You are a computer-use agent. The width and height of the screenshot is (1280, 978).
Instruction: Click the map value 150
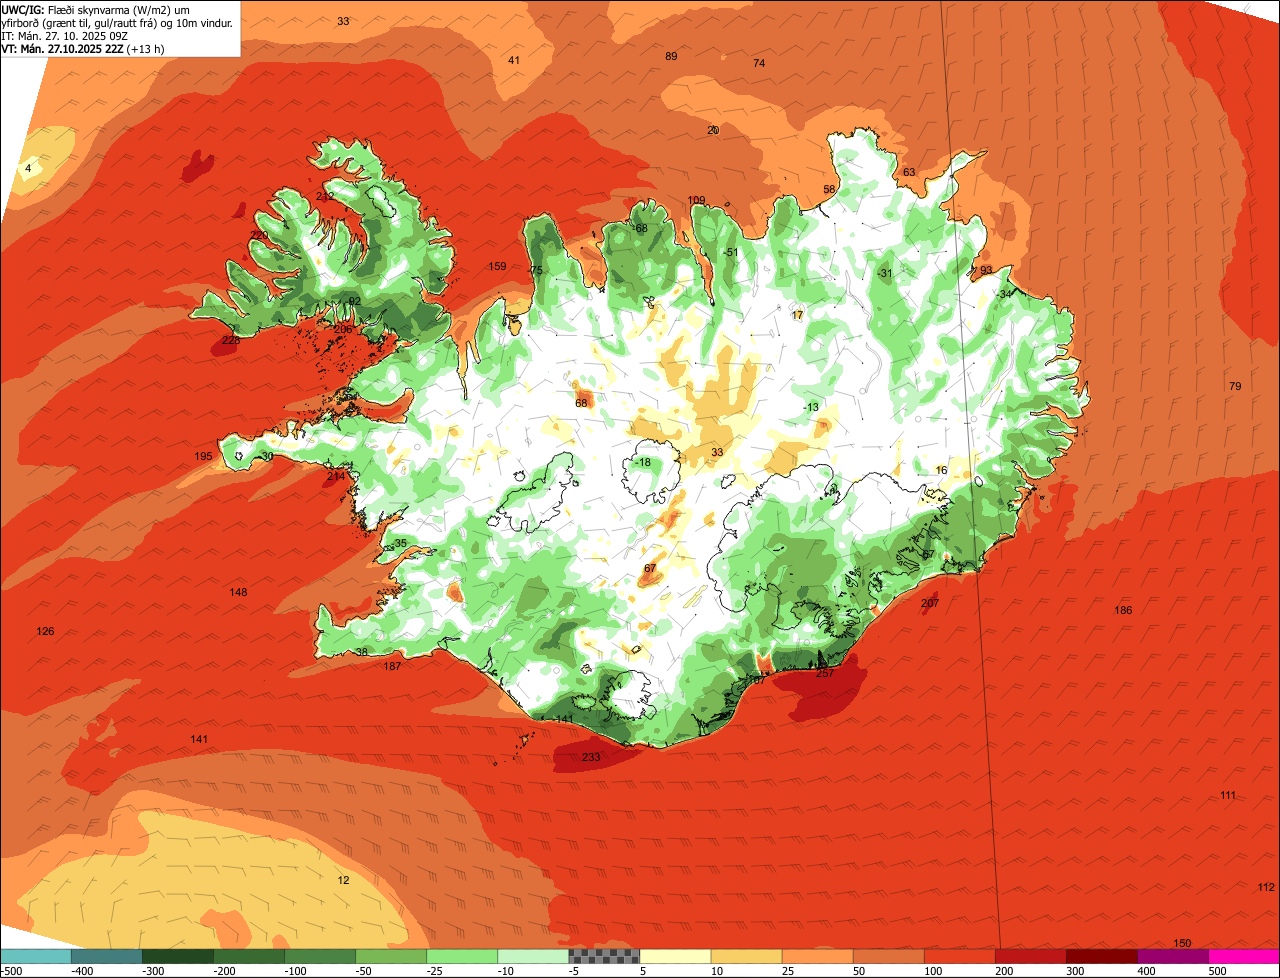[x=1182, y=944]
